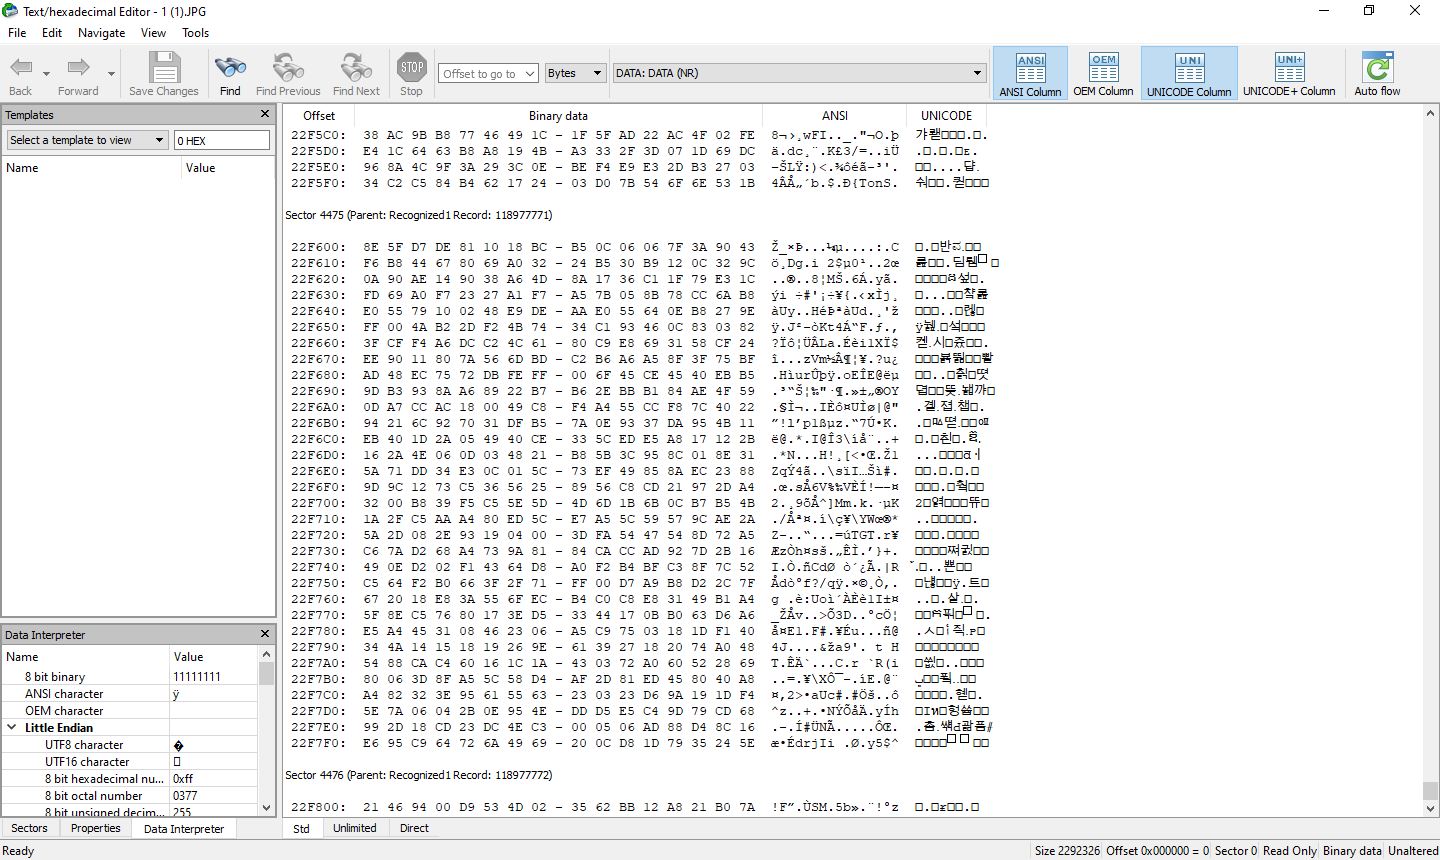This screenshot has width=1440, height=860.
Task: Collapse the Little Endian group
Action: point(12,728)
